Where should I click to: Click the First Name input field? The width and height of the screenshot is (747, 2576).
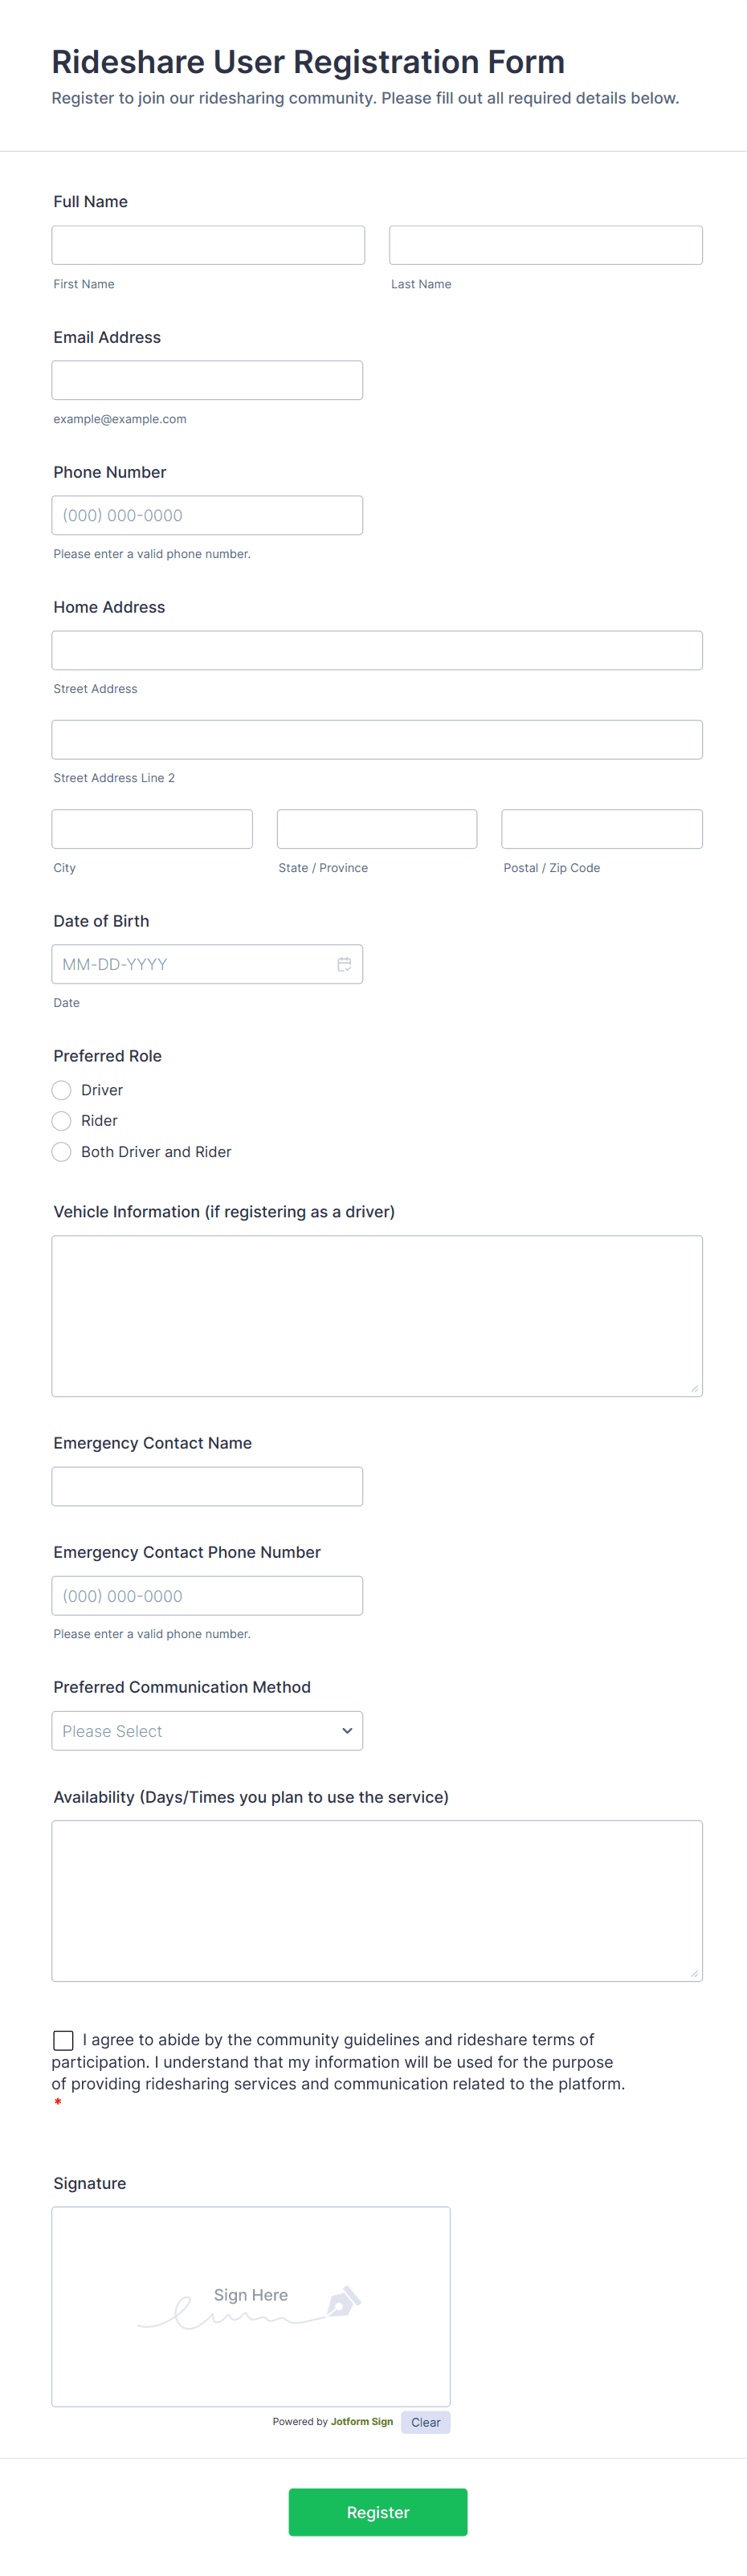tap(208, 245)
